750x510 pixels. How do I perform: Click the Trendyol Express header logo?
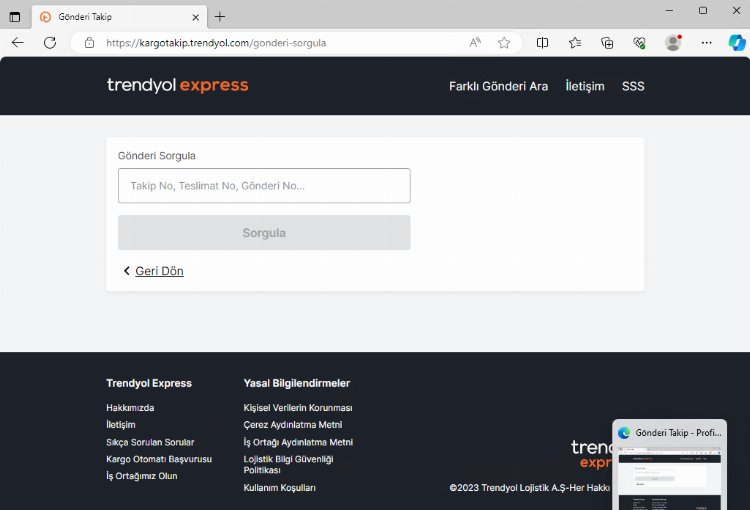tap(177, 85)
